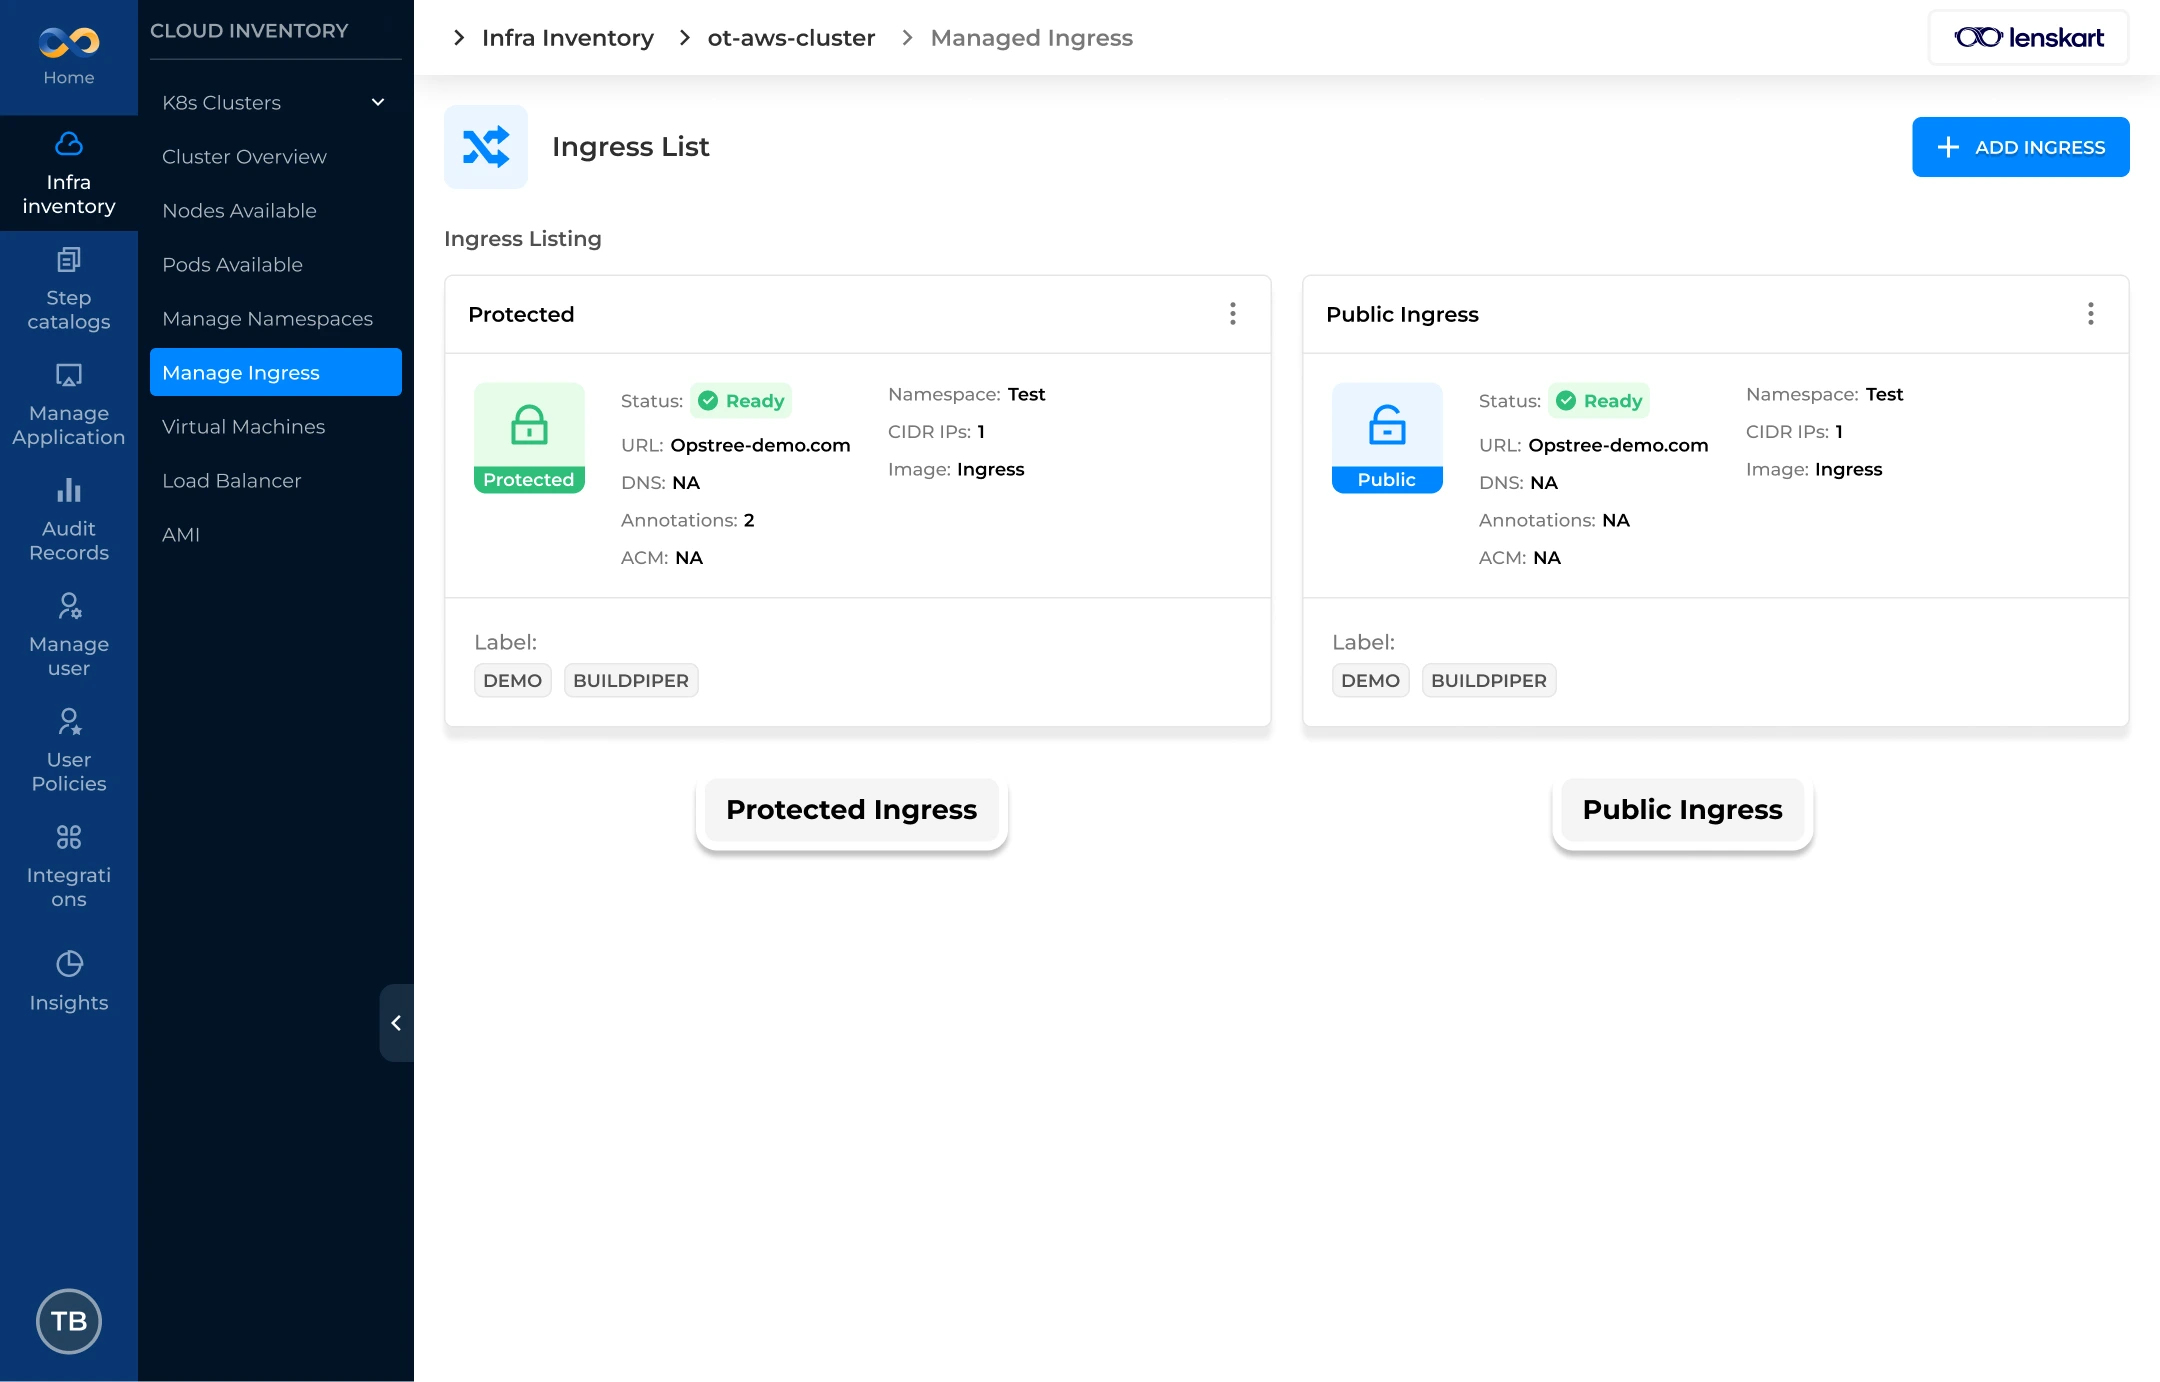This screenshot has height=1382, width=2160.
Task: Open the Protected card kebab menu
Action: pos(1232,314)
